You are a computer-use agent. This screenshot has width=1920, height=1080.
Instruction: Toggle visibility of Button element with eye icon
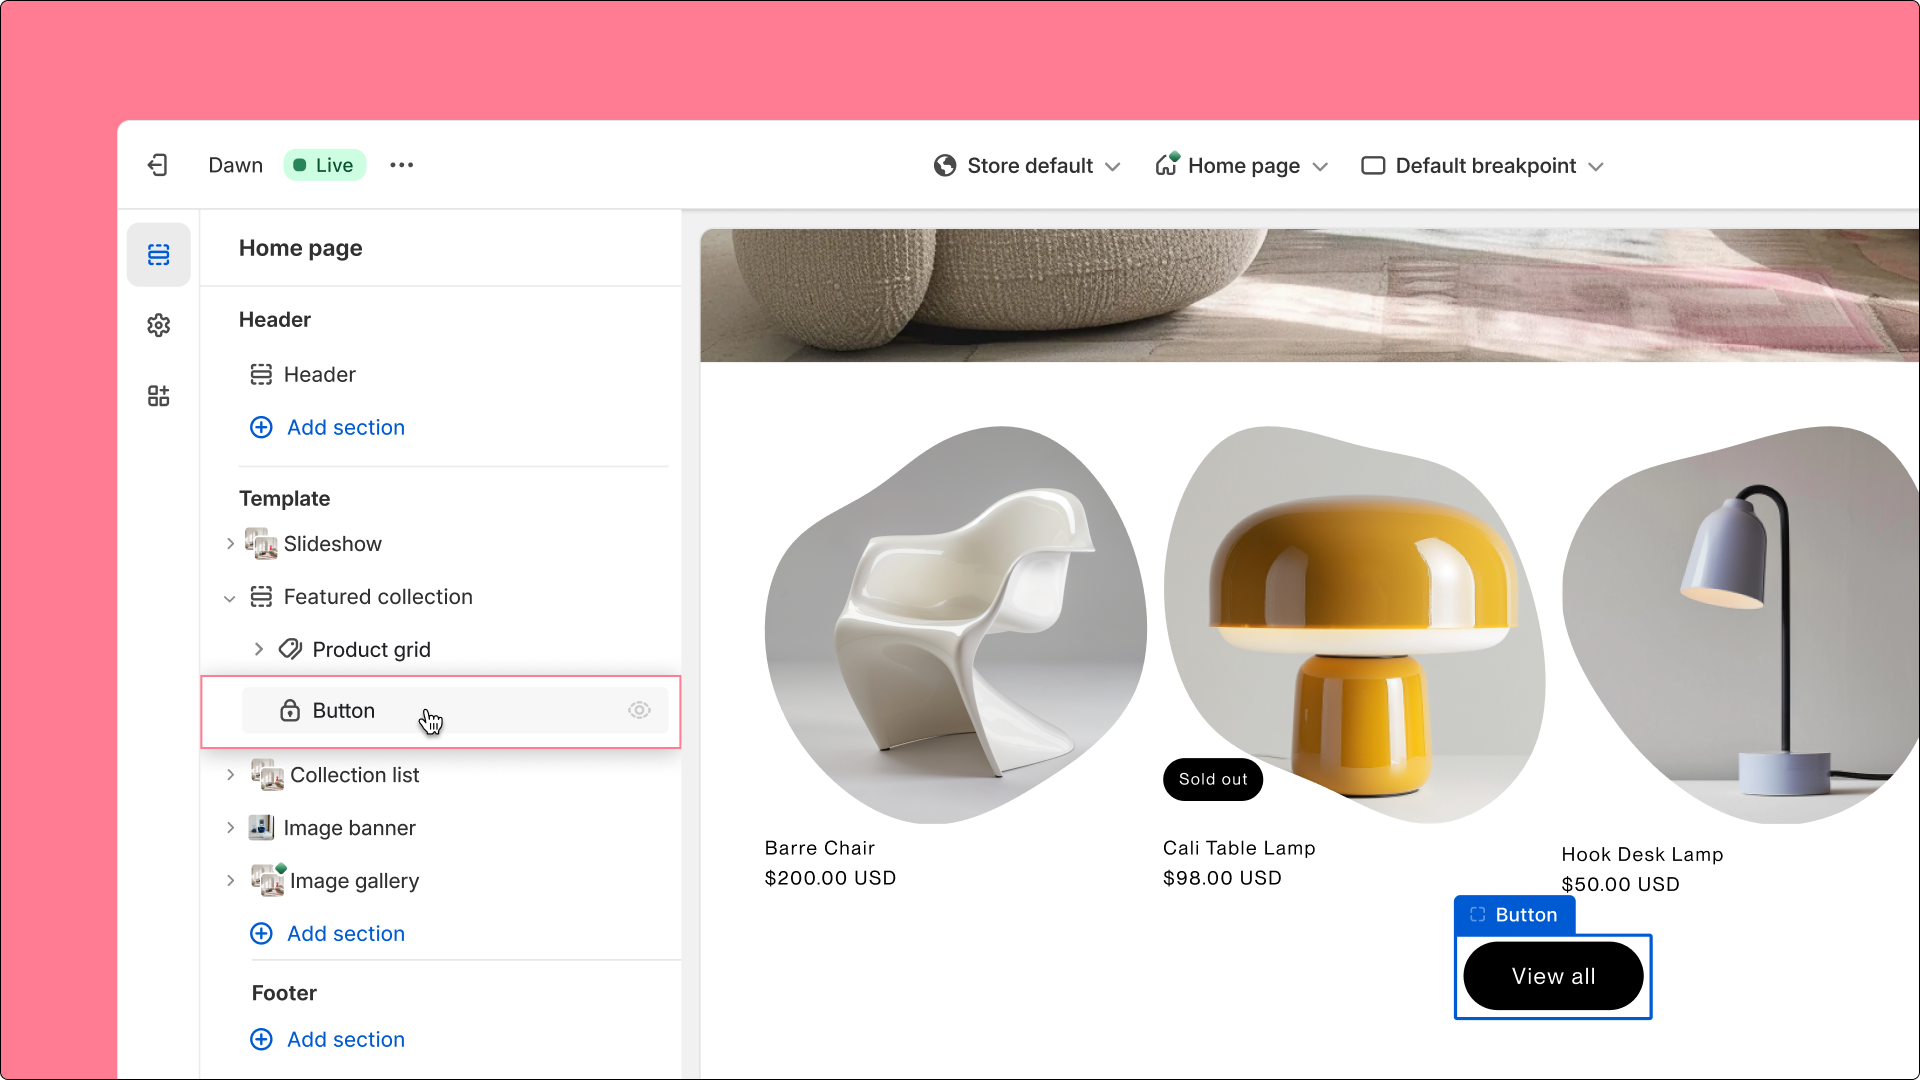pos(638,711)
